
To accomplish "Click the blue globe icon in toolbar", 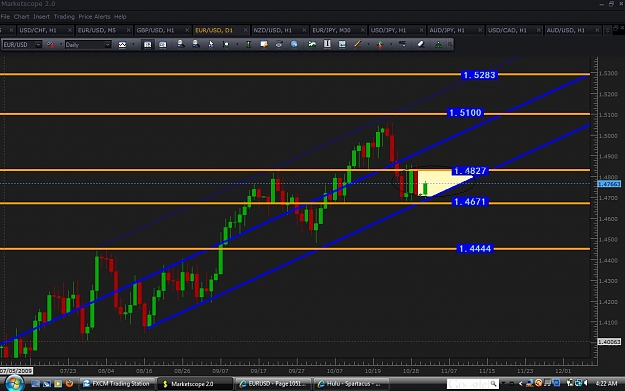I will pos(294,44).
